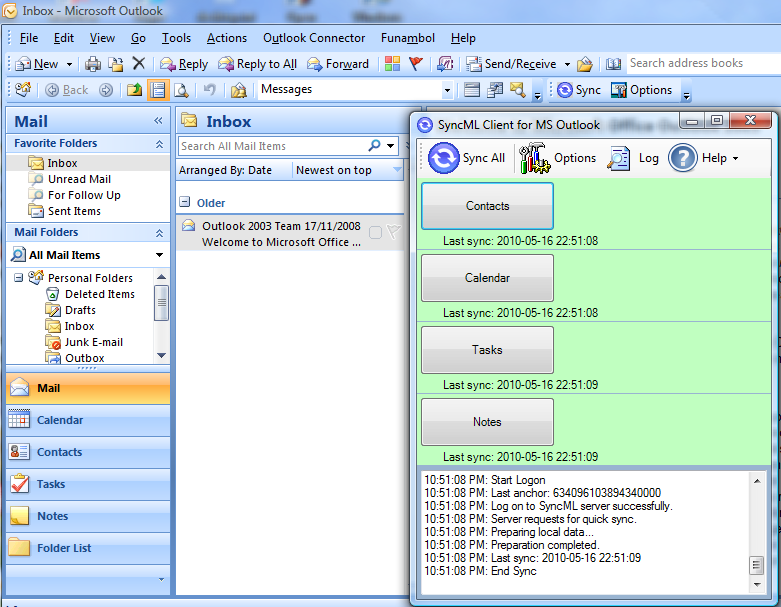
Task: Open the Log viewer icon
Action: click(x=620, y=158)
